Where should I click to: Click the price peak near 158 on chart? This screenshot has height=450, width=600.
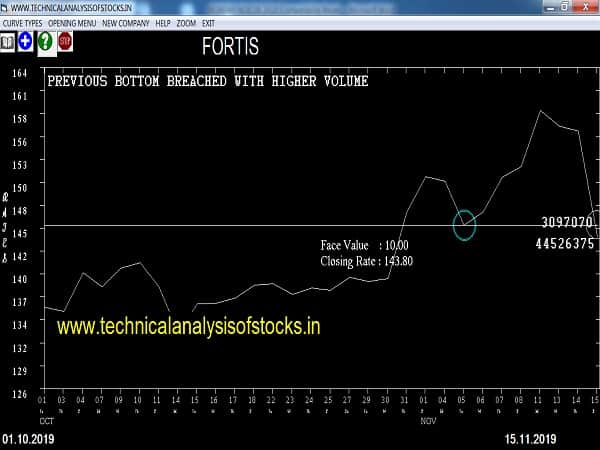tap(540, 111)
